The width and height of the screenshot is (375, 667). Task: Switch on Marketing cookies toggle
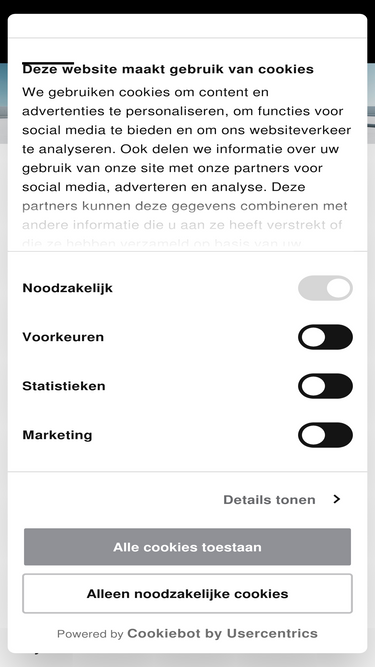tap(325, 435)
